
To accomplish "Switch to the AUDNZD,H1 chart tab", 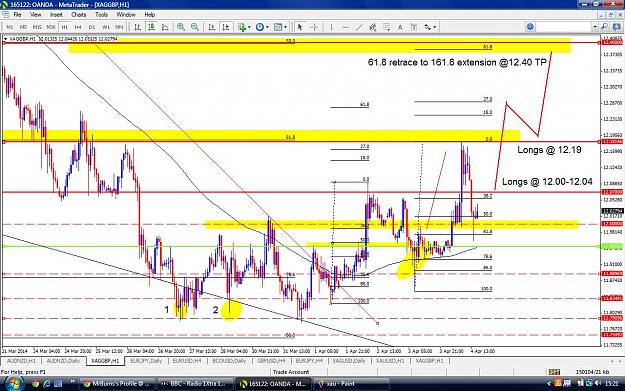I will click(21, 361).
